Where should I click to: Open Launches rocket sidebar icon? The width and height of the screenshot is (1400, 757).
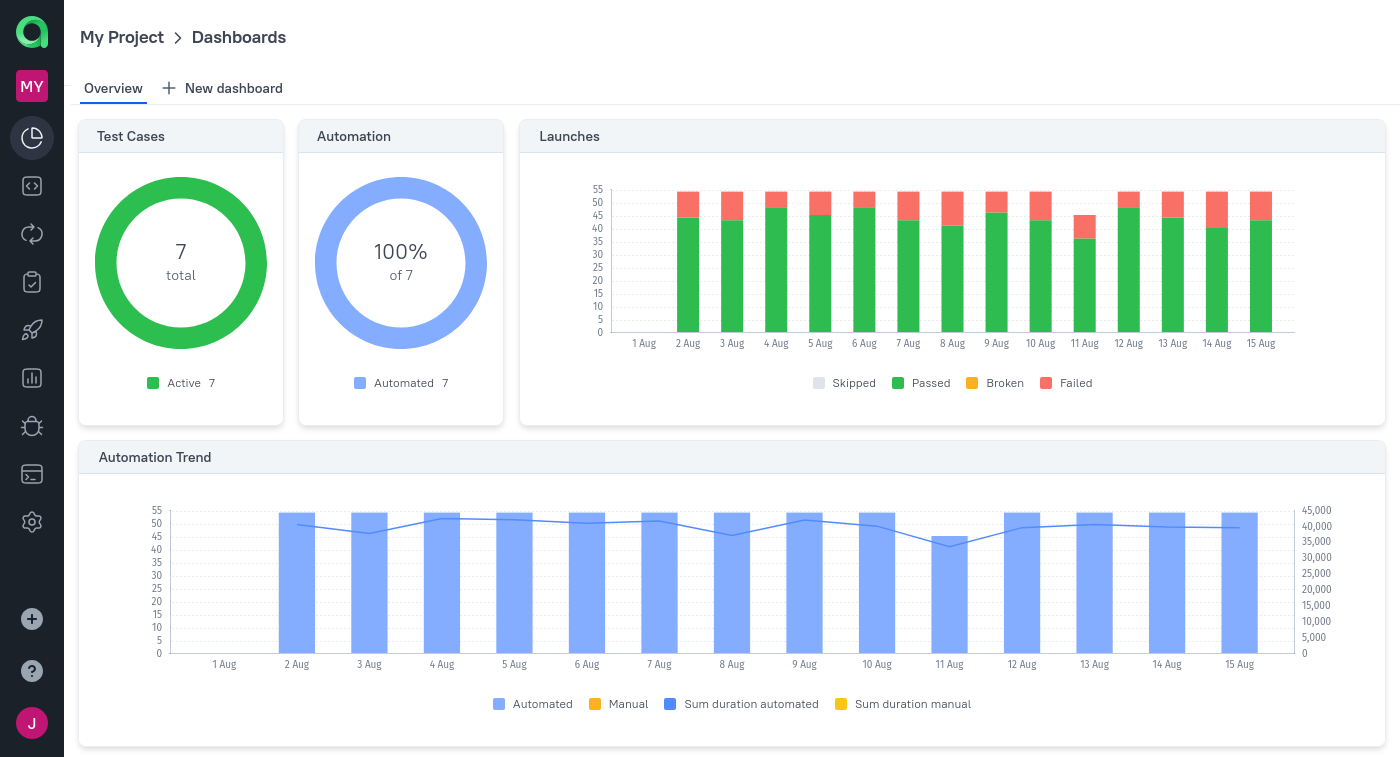tap(32, 330)
